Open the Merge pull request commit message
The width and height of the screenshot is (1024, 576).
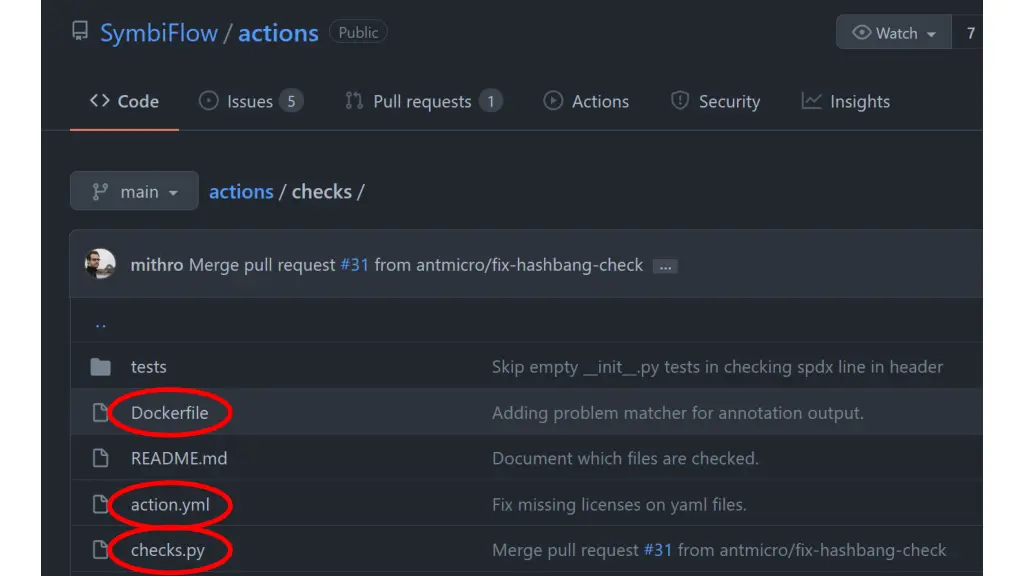(x=262, y=265)
